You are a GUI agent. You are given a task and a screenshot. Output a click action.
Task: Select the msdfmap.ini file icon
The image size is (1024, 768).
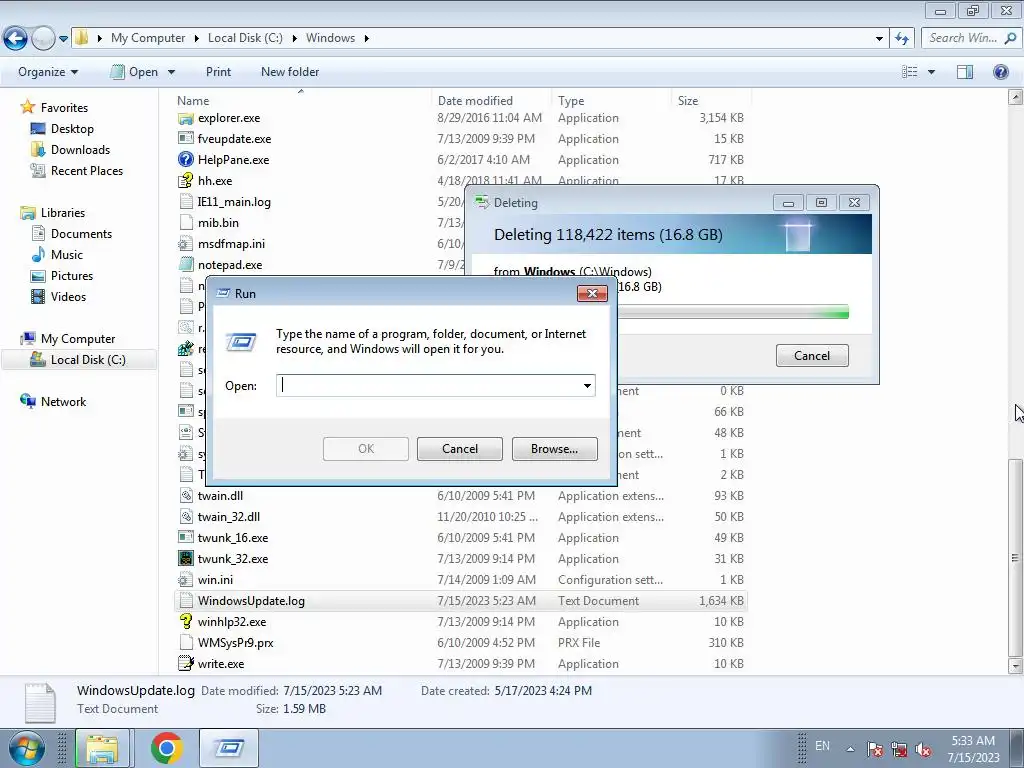tap(185, 244)
